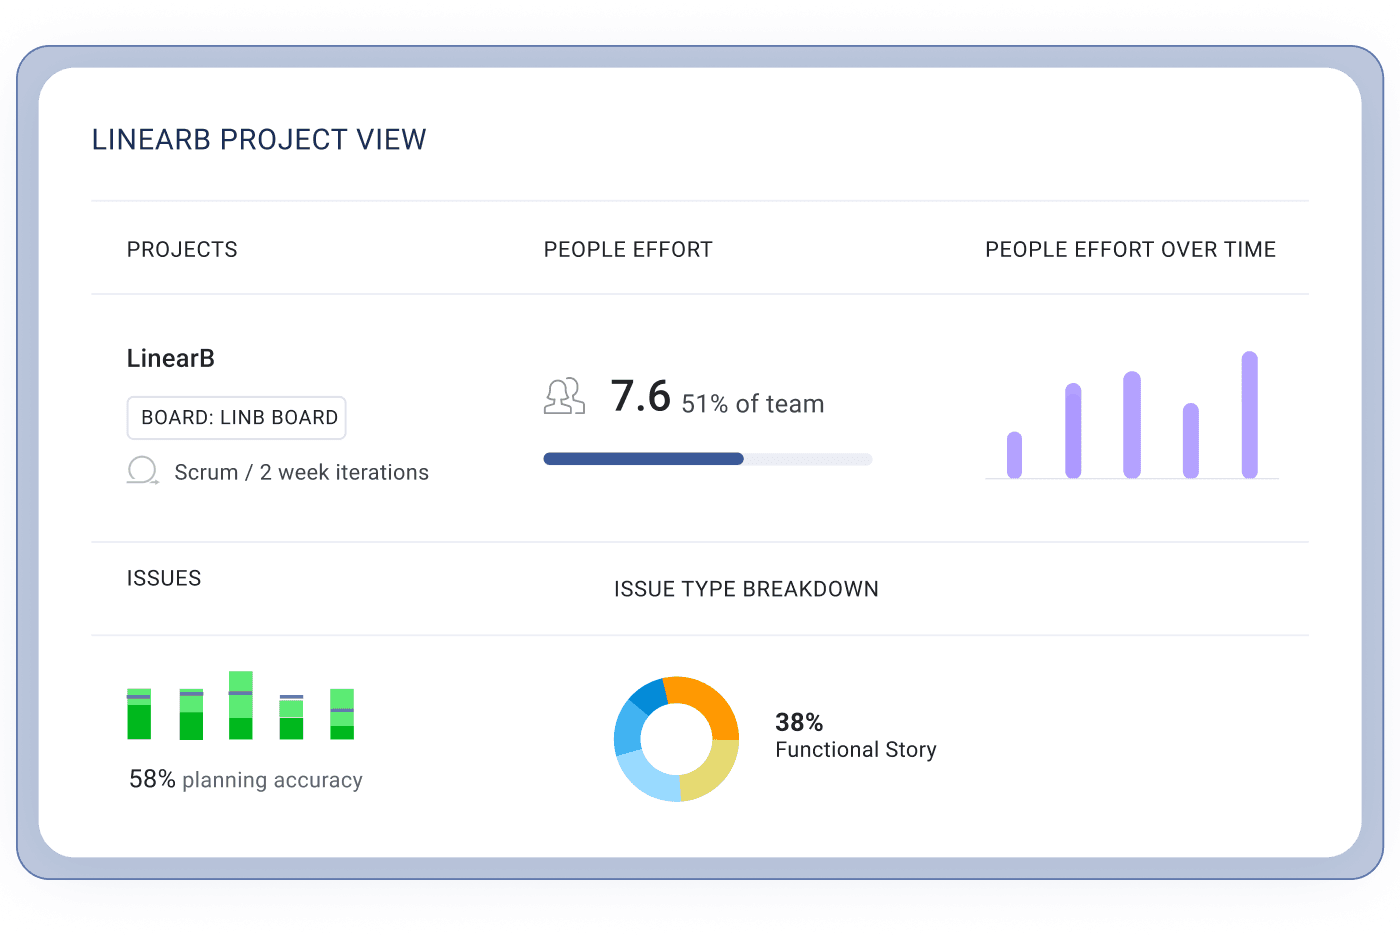This screenshot has width=1400, height=935.
Task: Click the people effort team icon
Action: (564, 396)
